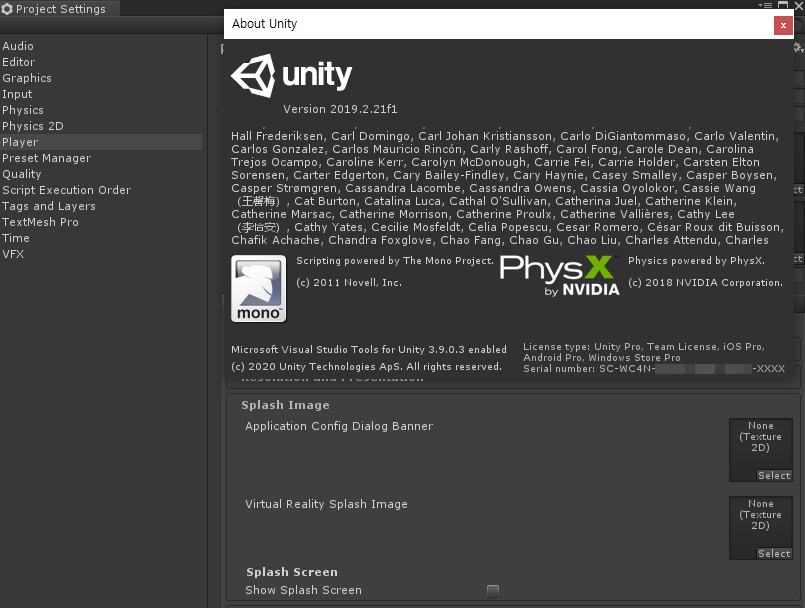The width and height of the screenshot is (805, 608).
Task: Click the (c) 2018 NVIDIA Corporation text
Action: 705,283
